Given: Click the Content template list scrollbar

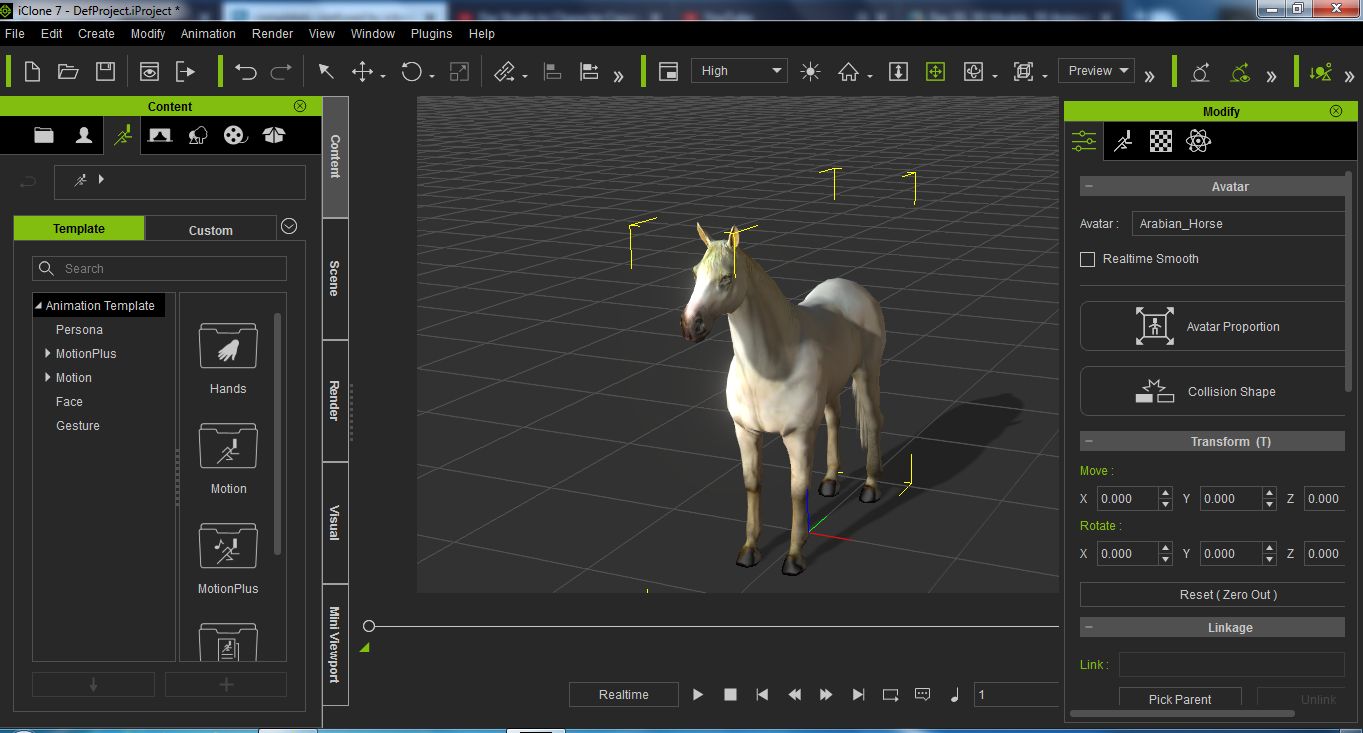Looking at the screenshot, I should [277, 433].
